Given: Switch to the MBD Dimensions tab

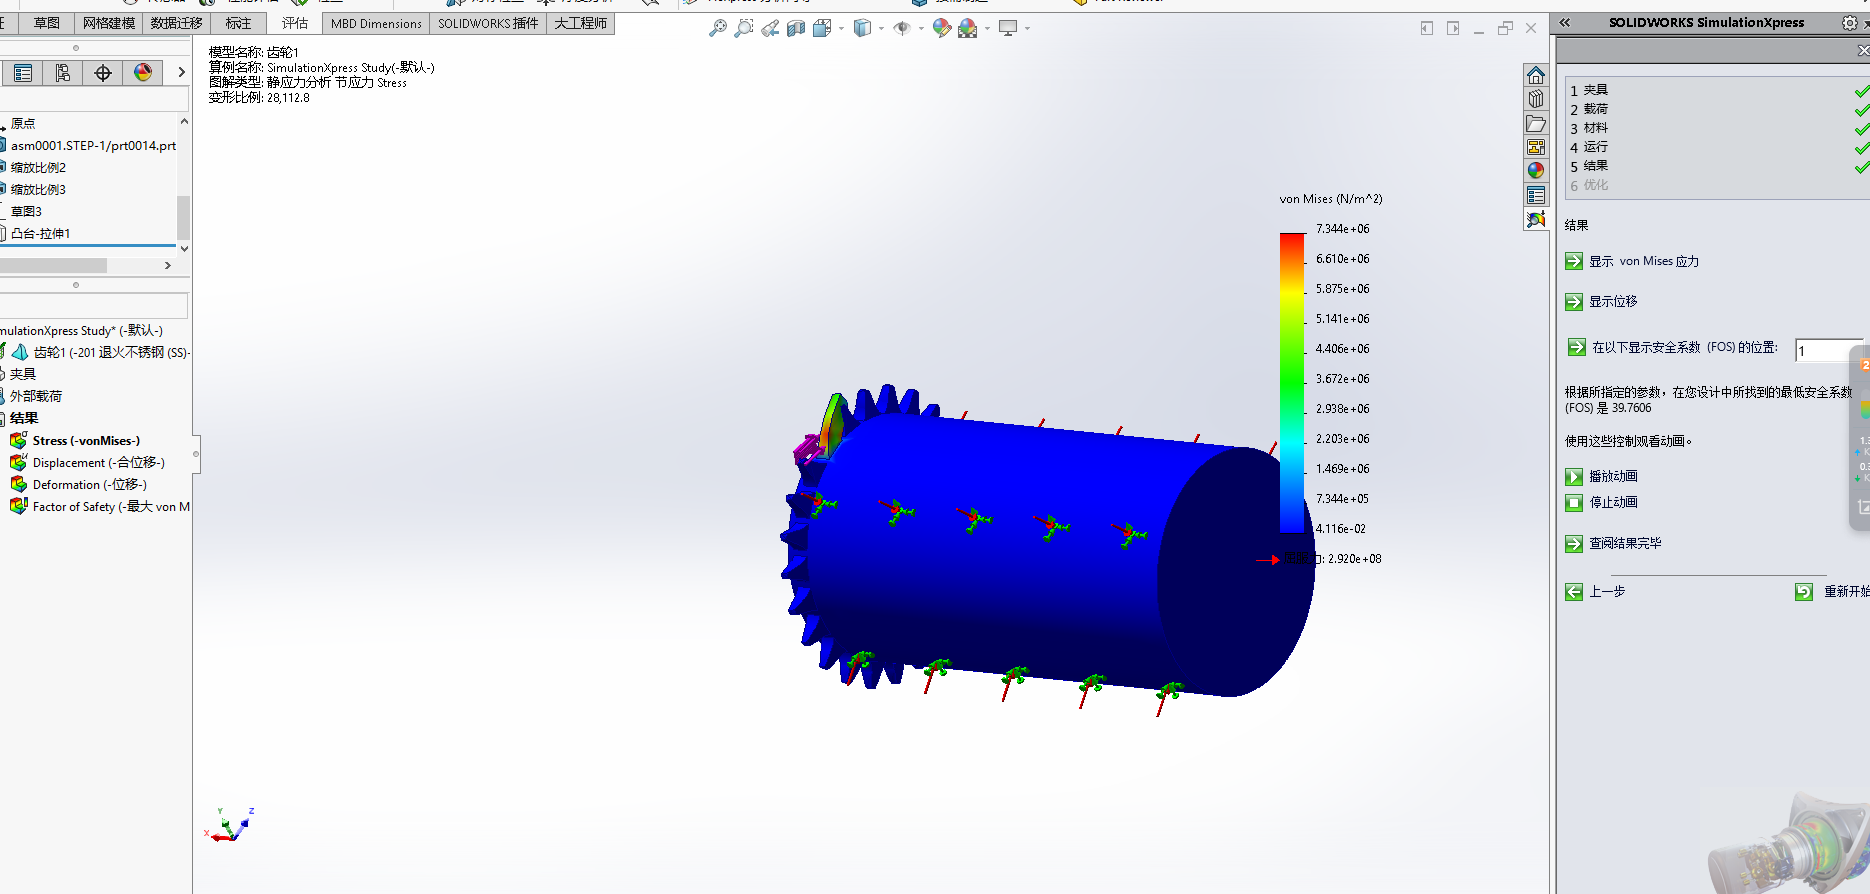Looking at the screenshot, I should [376, 23].
